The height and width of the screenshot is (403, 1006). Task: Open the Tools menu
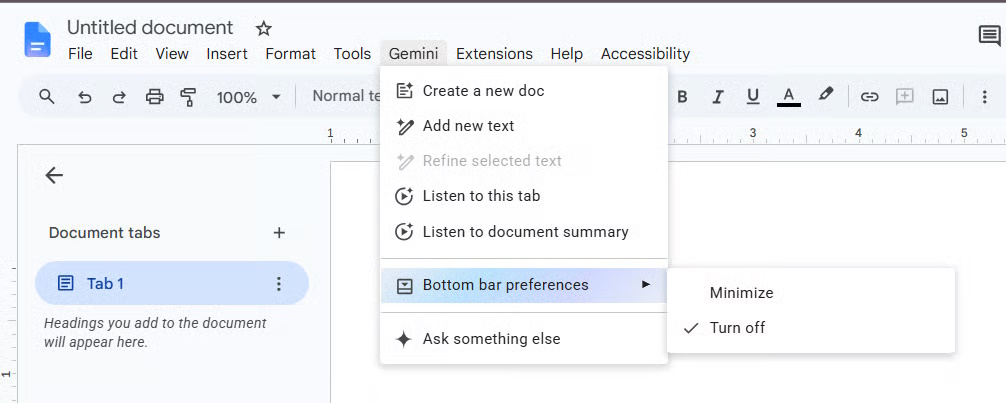coord(352,54)
